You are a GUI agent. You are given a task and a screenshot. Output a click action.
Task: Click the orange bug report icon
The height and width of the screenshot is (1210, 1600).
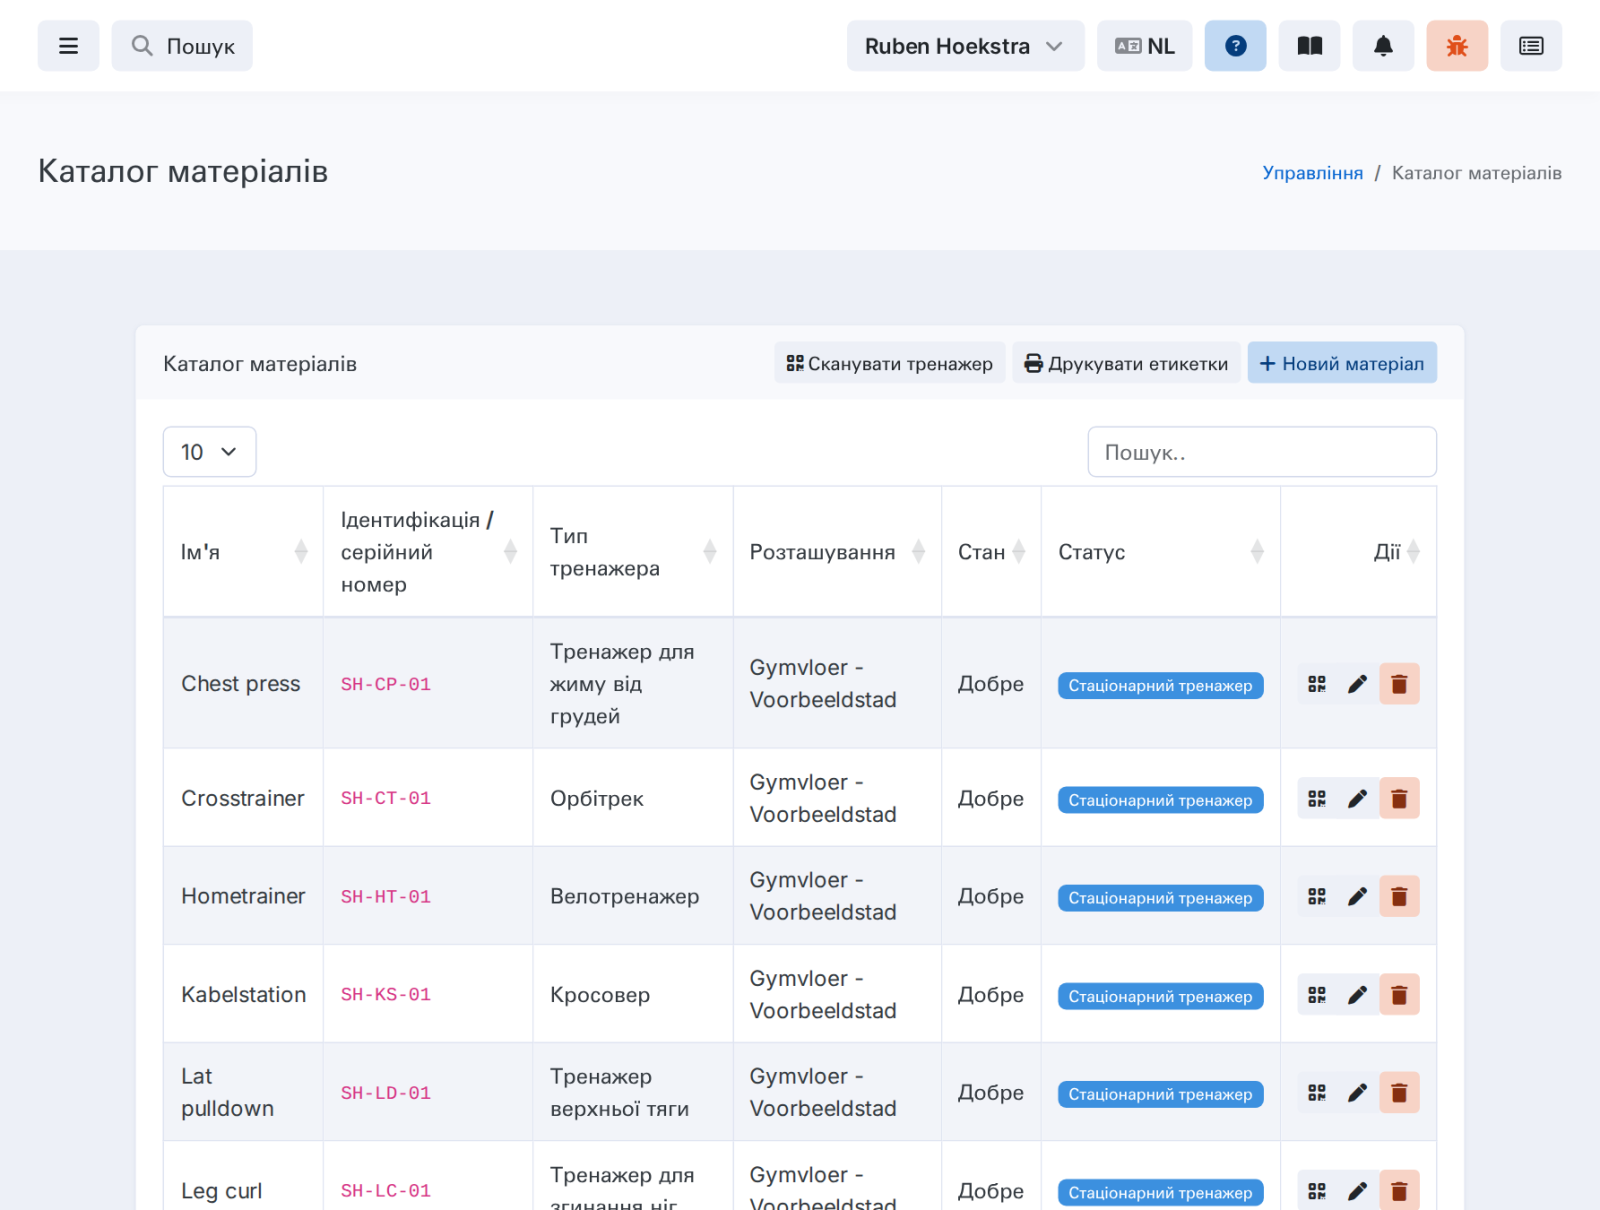(x=1457, y=46)
